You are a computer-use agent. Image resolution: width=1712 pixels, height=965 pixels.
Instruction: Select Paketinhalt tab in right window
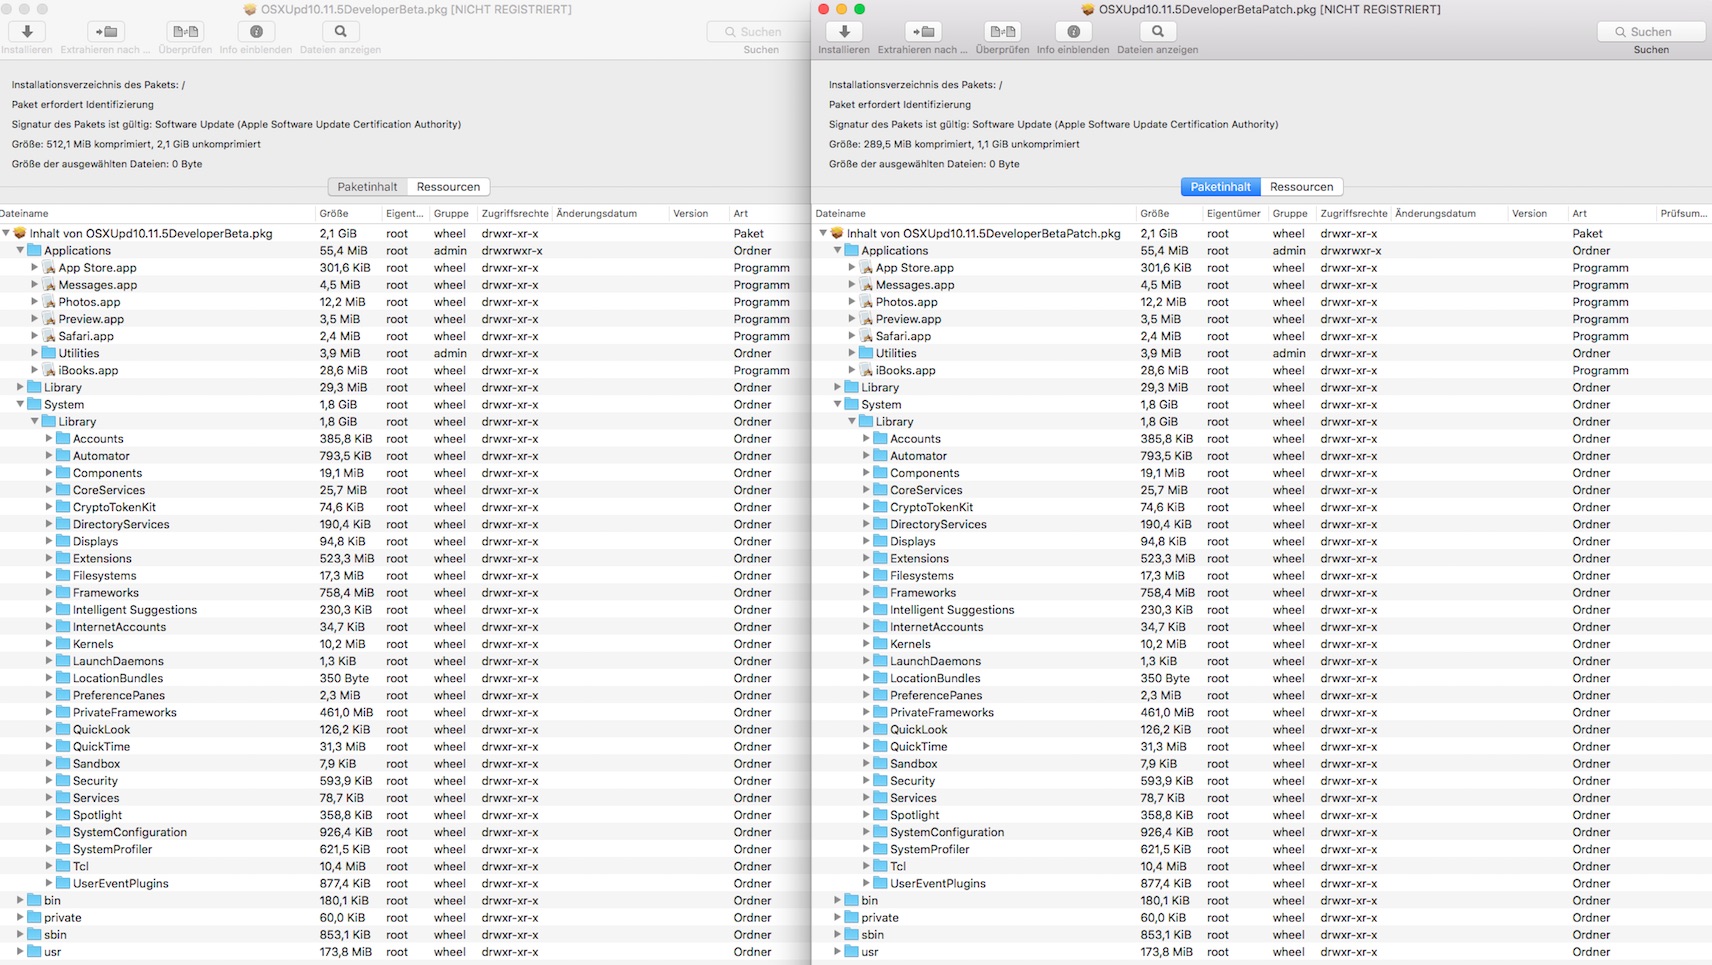click(1220, 187)
